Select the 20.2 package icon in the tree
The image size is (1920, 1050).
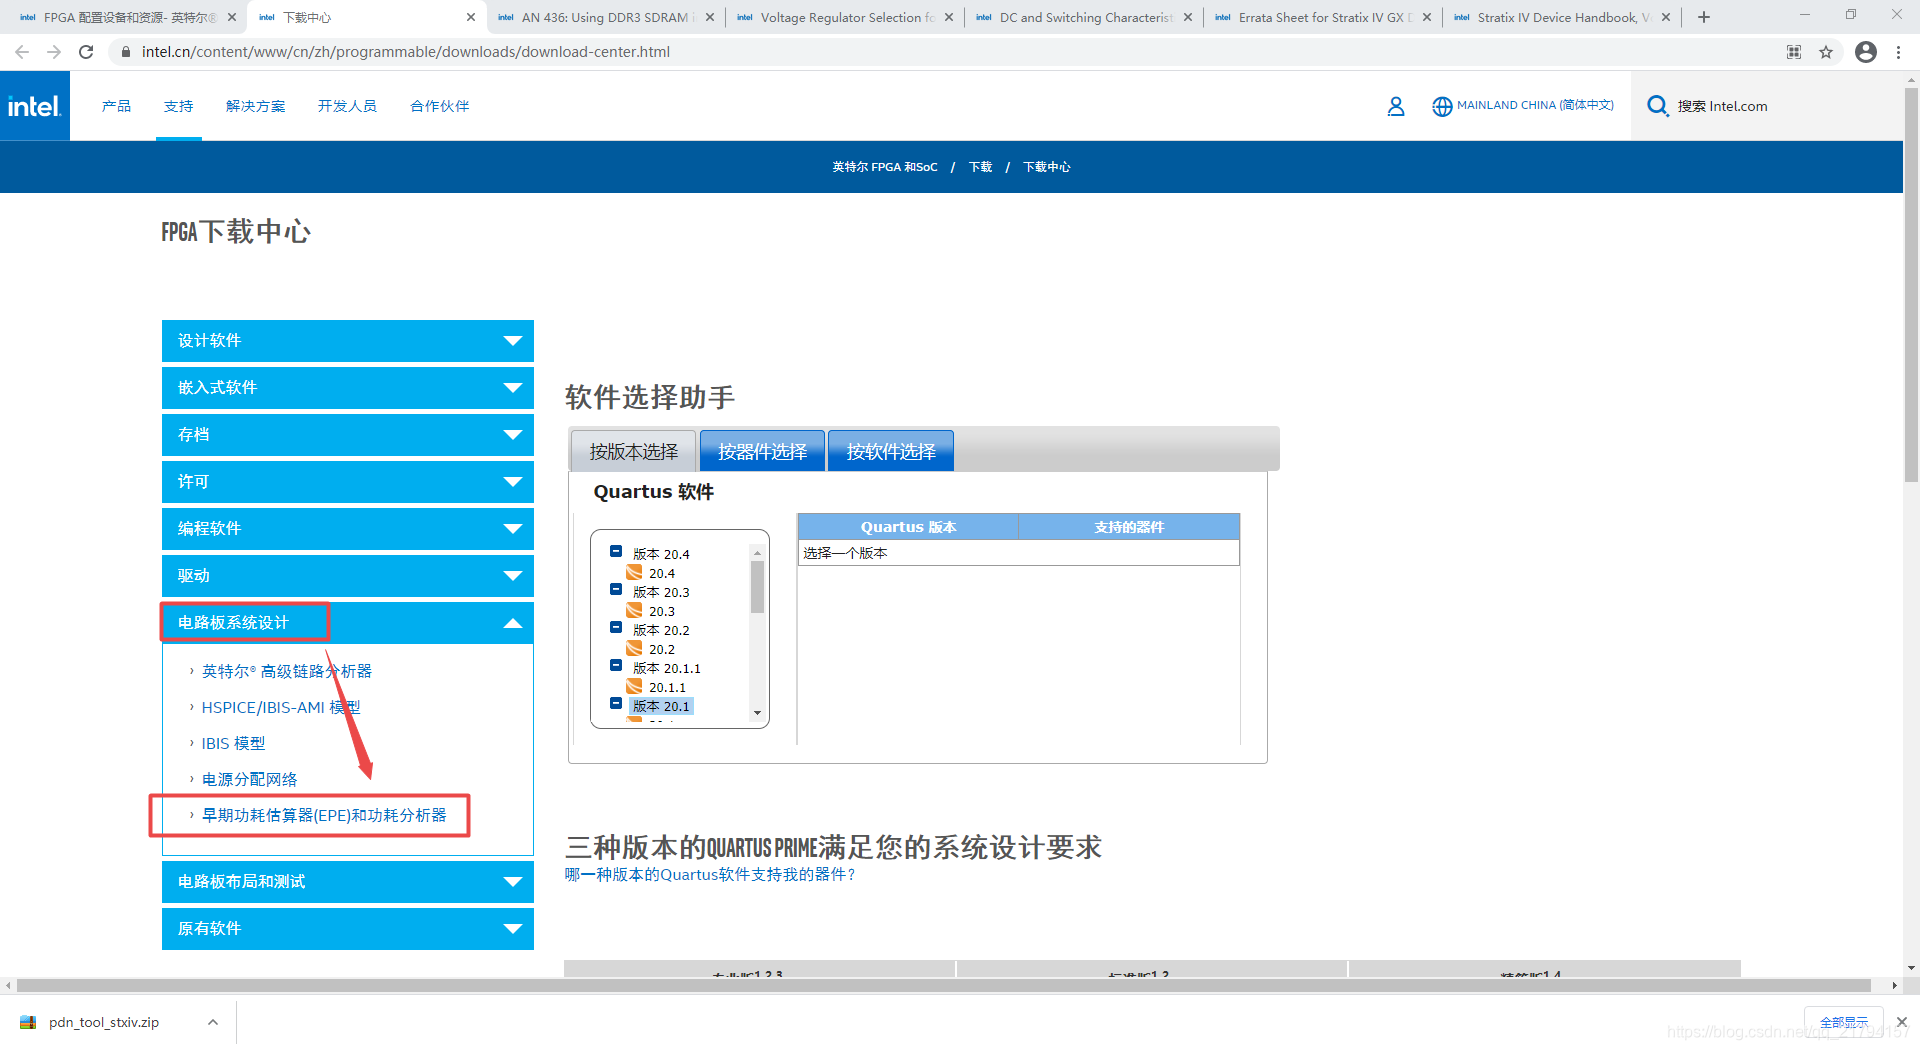pos(634,648)
